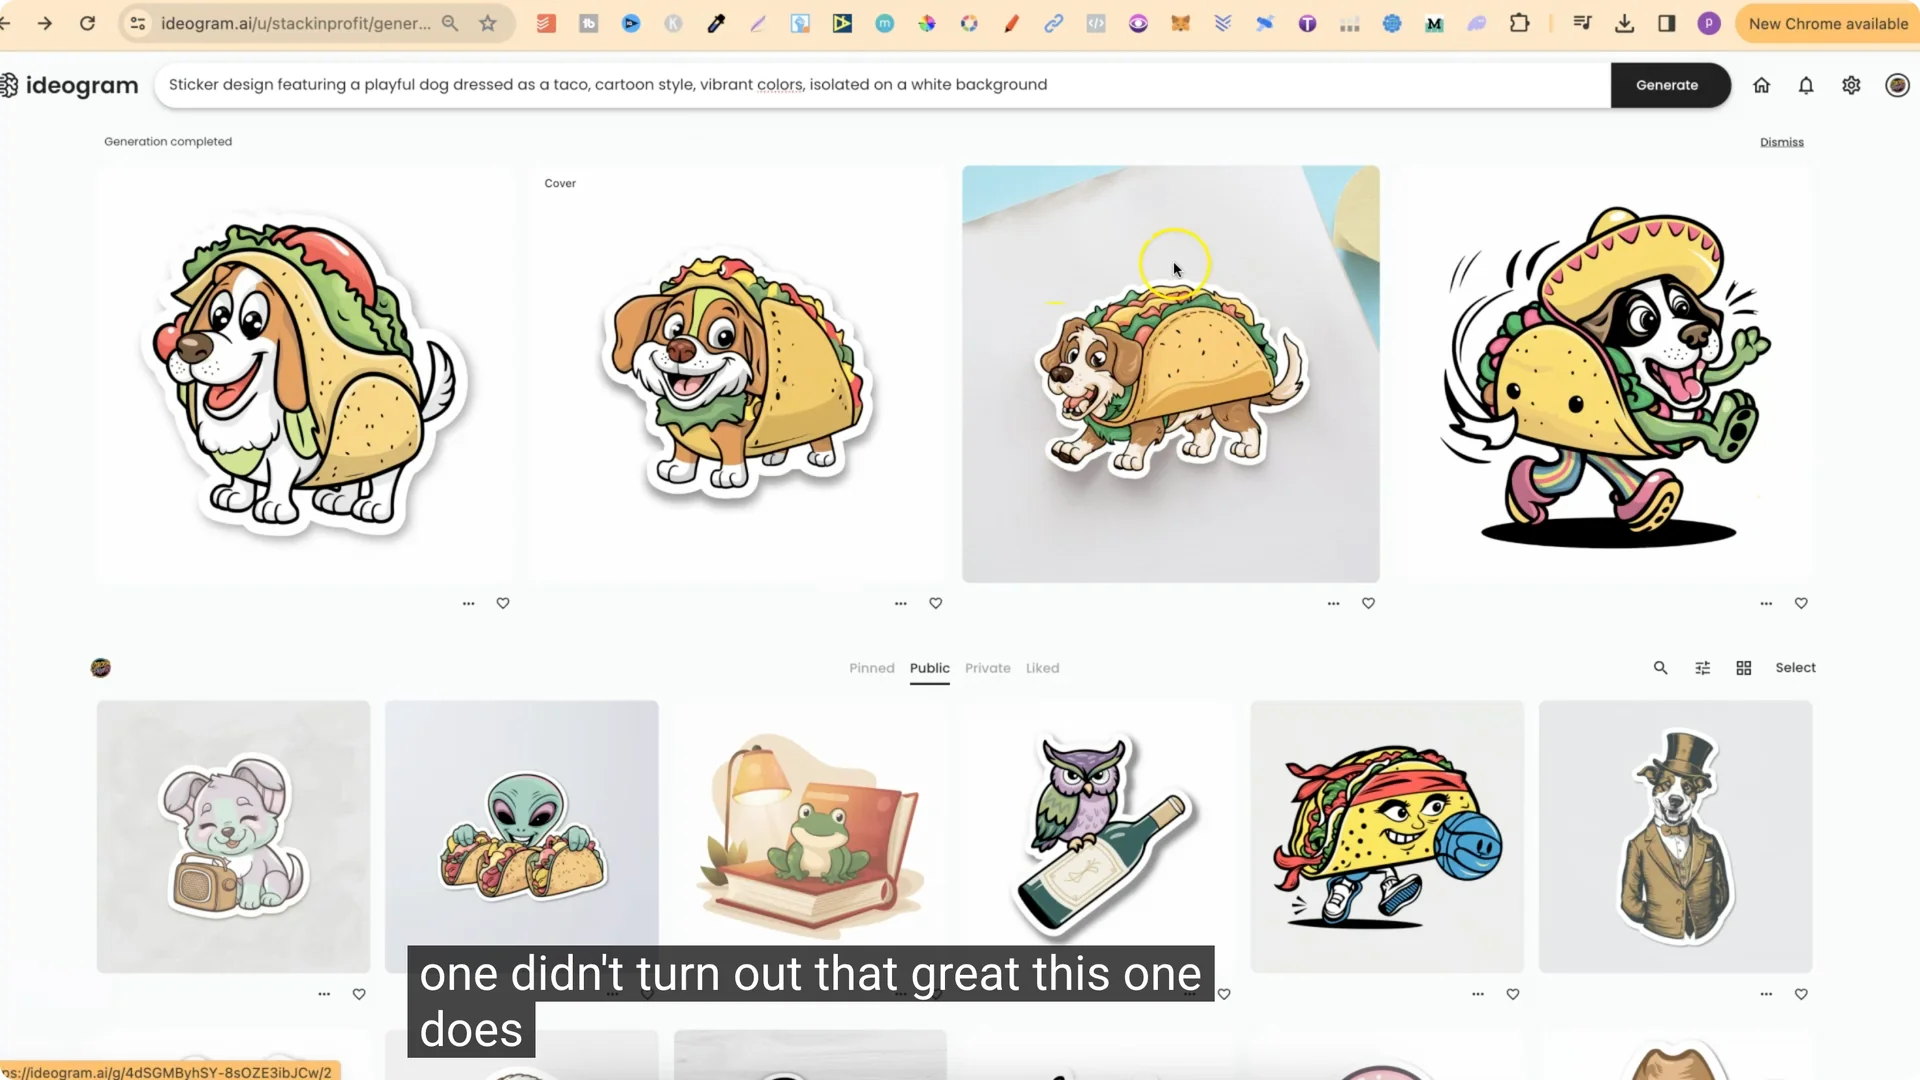Open notifications via the bell icon
1920x1080 pixels.
[1806, 85]
